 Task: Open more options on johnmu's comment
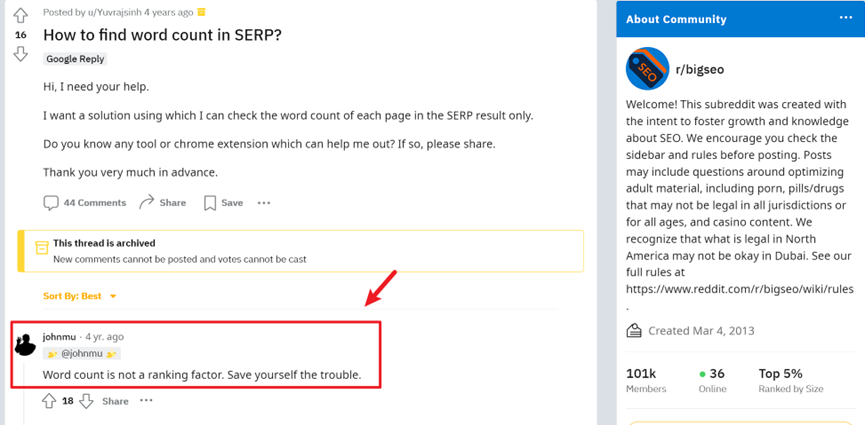[146, 401]
